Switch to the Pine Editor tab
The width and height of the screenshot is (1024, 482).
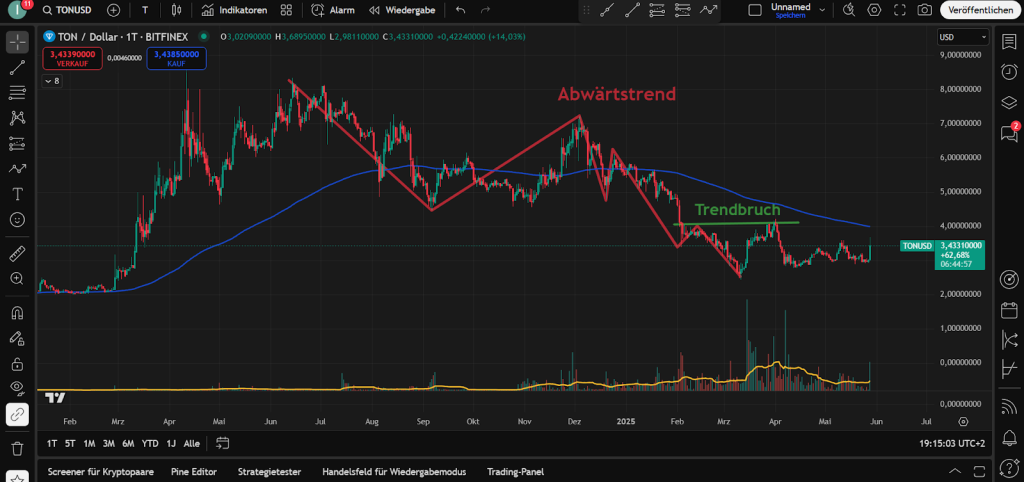click(194, 471)
